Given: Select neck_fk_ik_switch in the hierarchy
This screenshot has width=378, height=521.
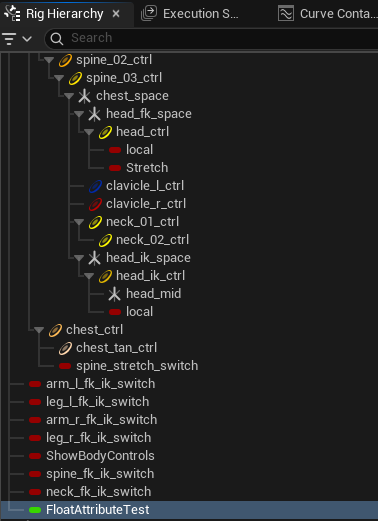Looking at the screenshot, I should tap(98, 492).
